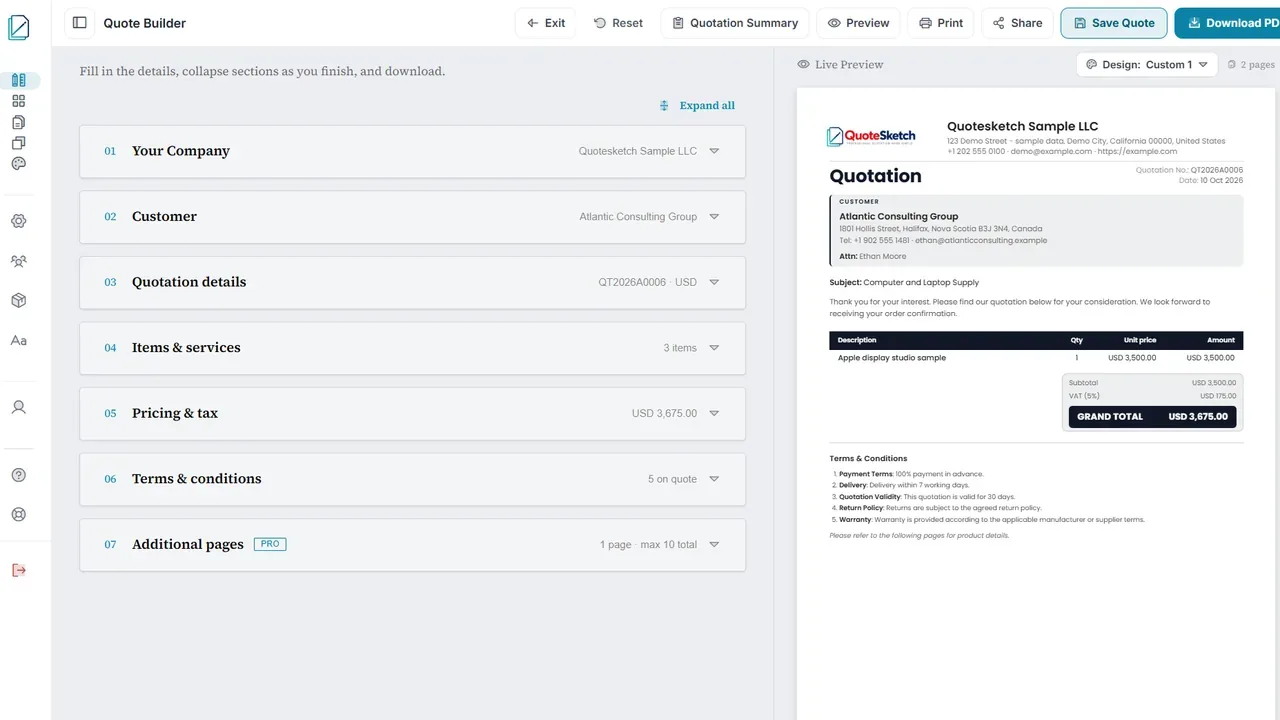Save the quote
The width and height of the screenshot is (1280, 720).
pyautogui.click(x=1113, y=23)
